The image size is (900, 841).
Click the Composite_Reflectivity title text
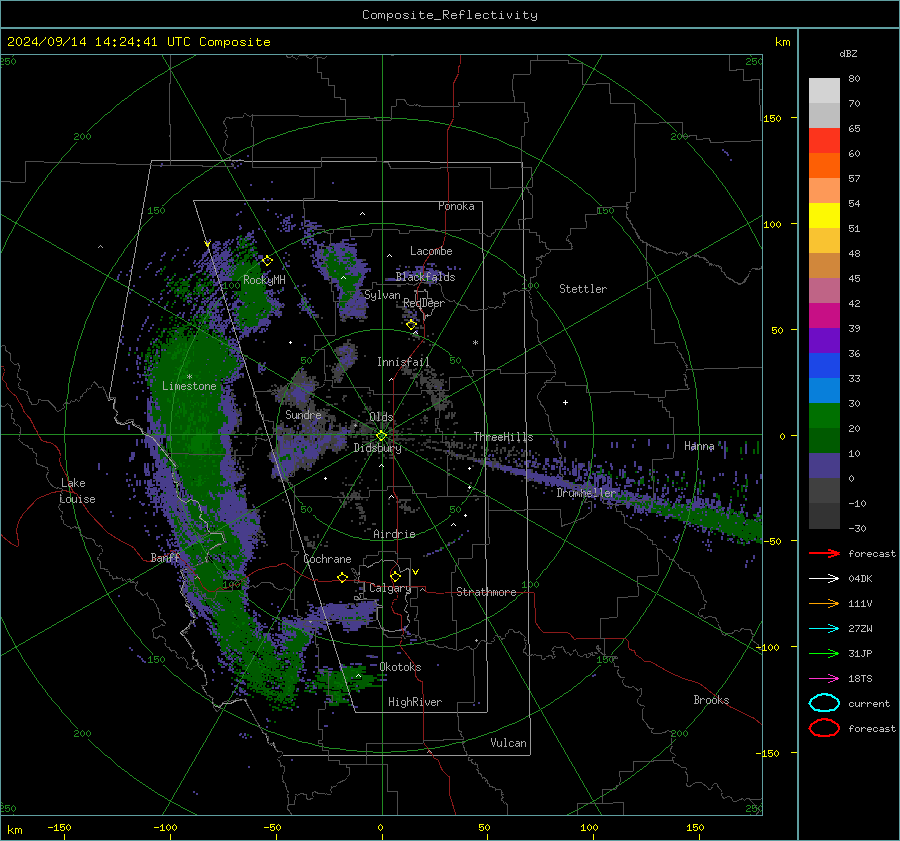point(450,15)
